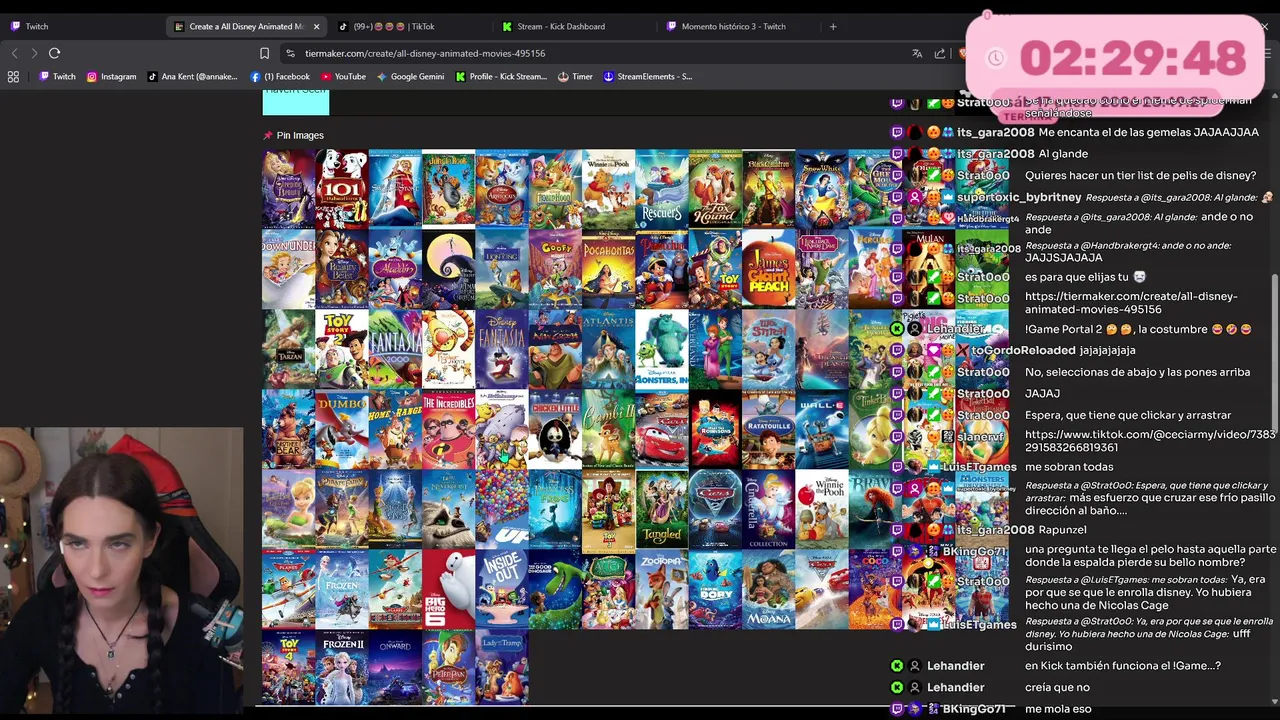This screenshot has height=720, width=1280.
Task: Select the Cars 2 poster
Action: coord(715,509)
